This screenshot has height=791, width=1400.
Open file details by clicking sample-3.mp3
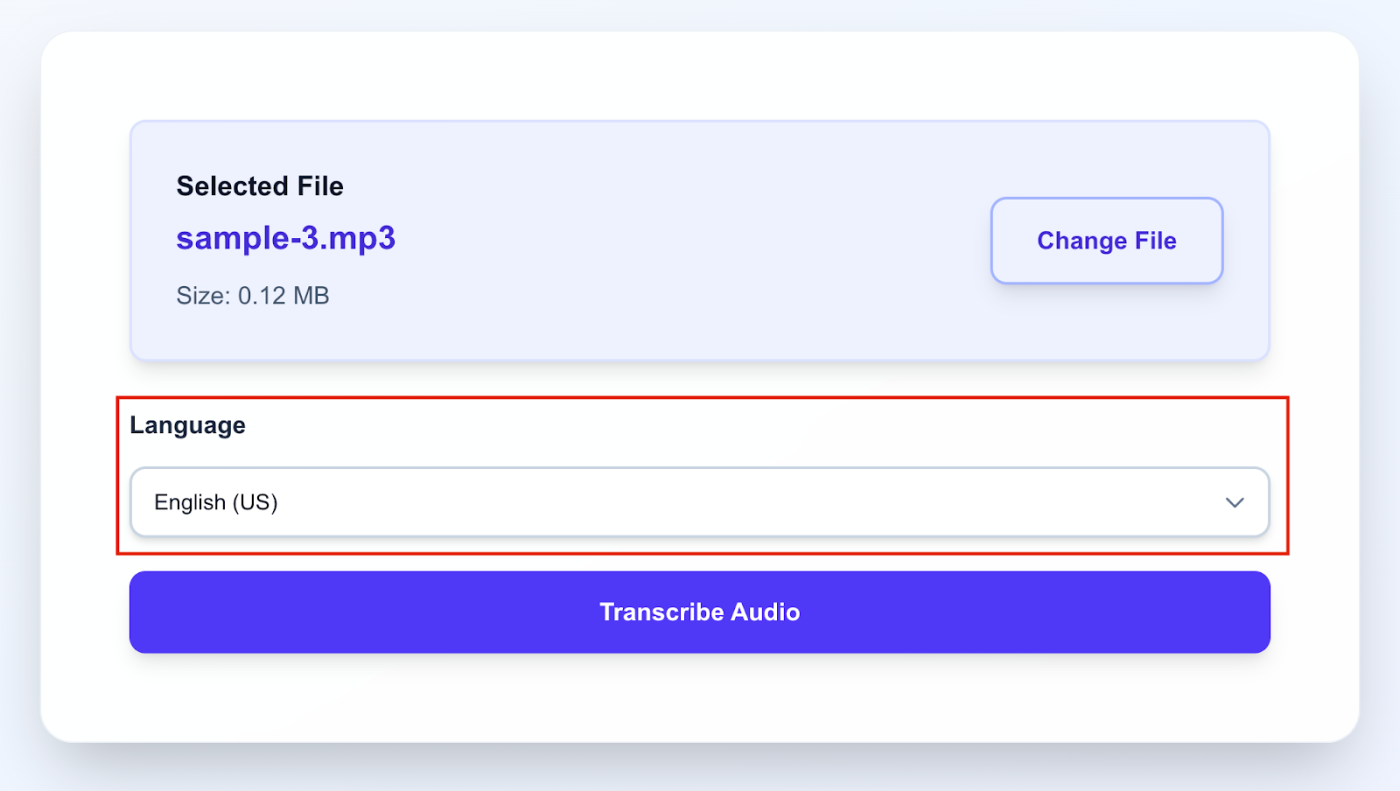(285, 238)
